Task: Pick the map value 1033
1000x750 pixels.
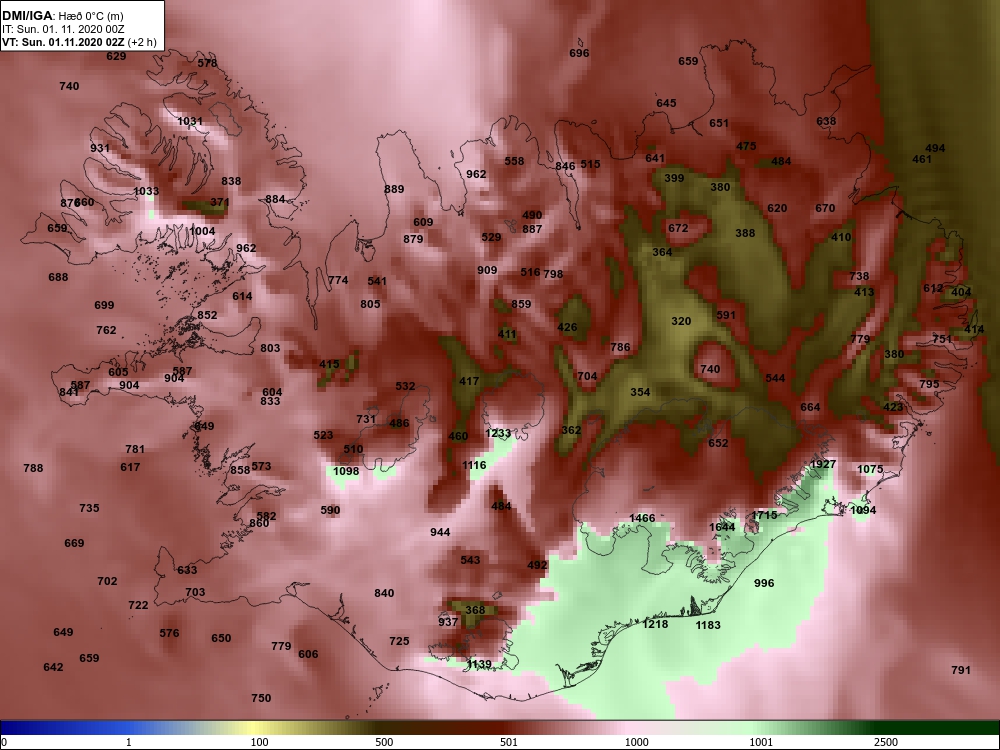Action: pos(146,191)
